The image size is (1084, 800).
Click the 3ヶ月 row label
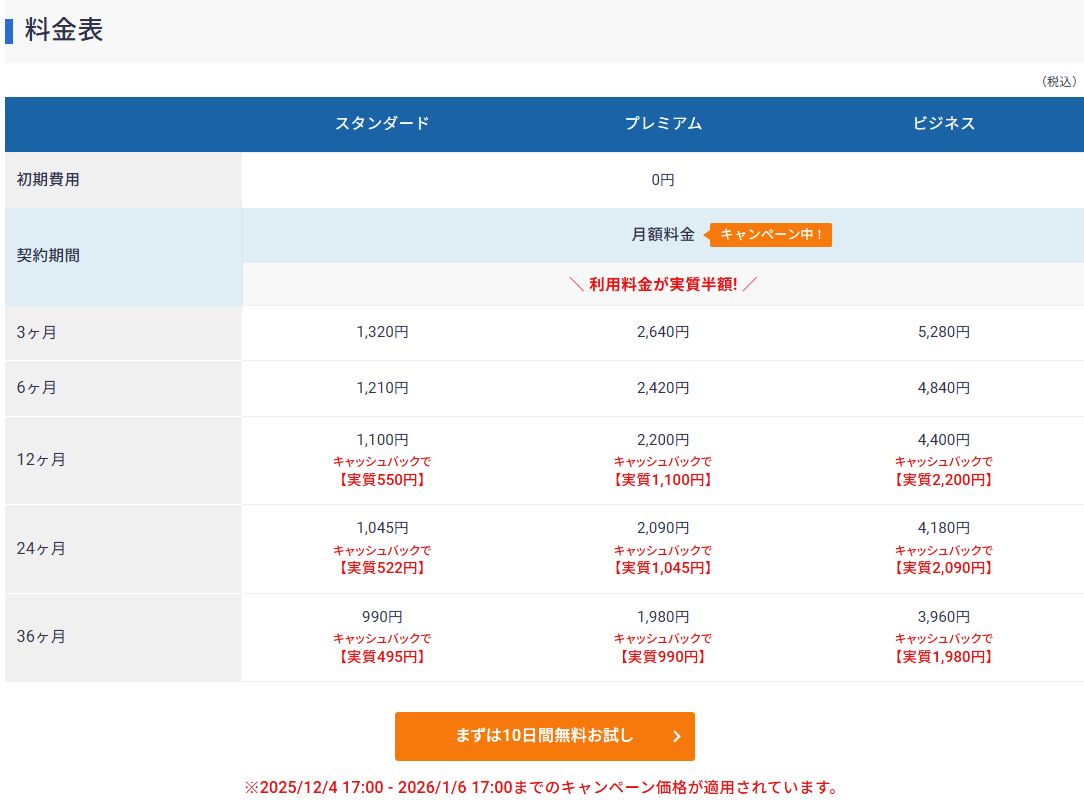click(x=37, y=333)
